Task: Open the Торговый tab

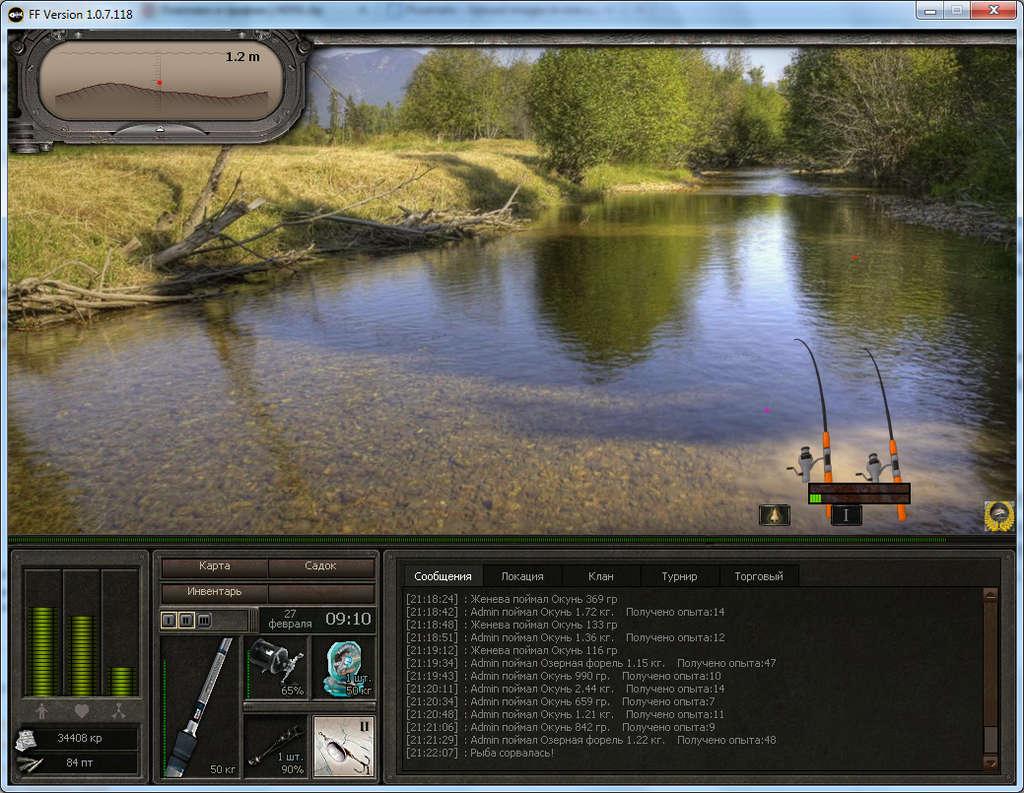Action: pyautogui.click(x=758, y=576)
